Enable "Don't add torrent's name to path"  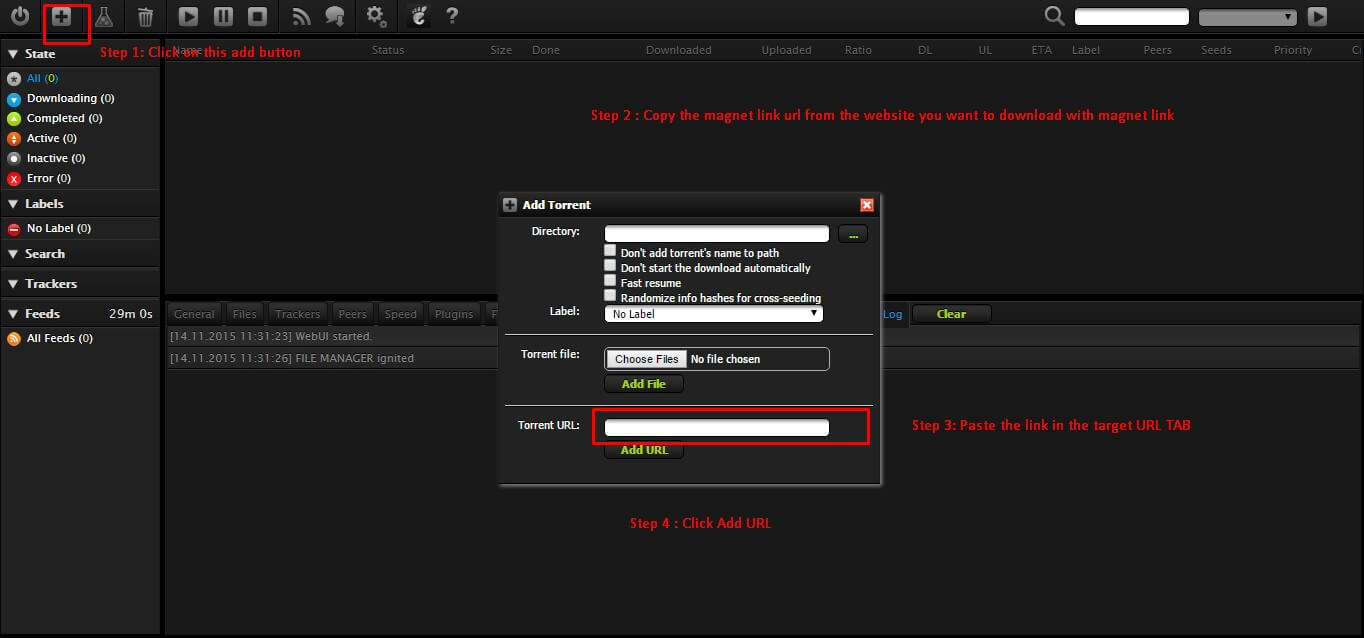[x=610, y=251]
